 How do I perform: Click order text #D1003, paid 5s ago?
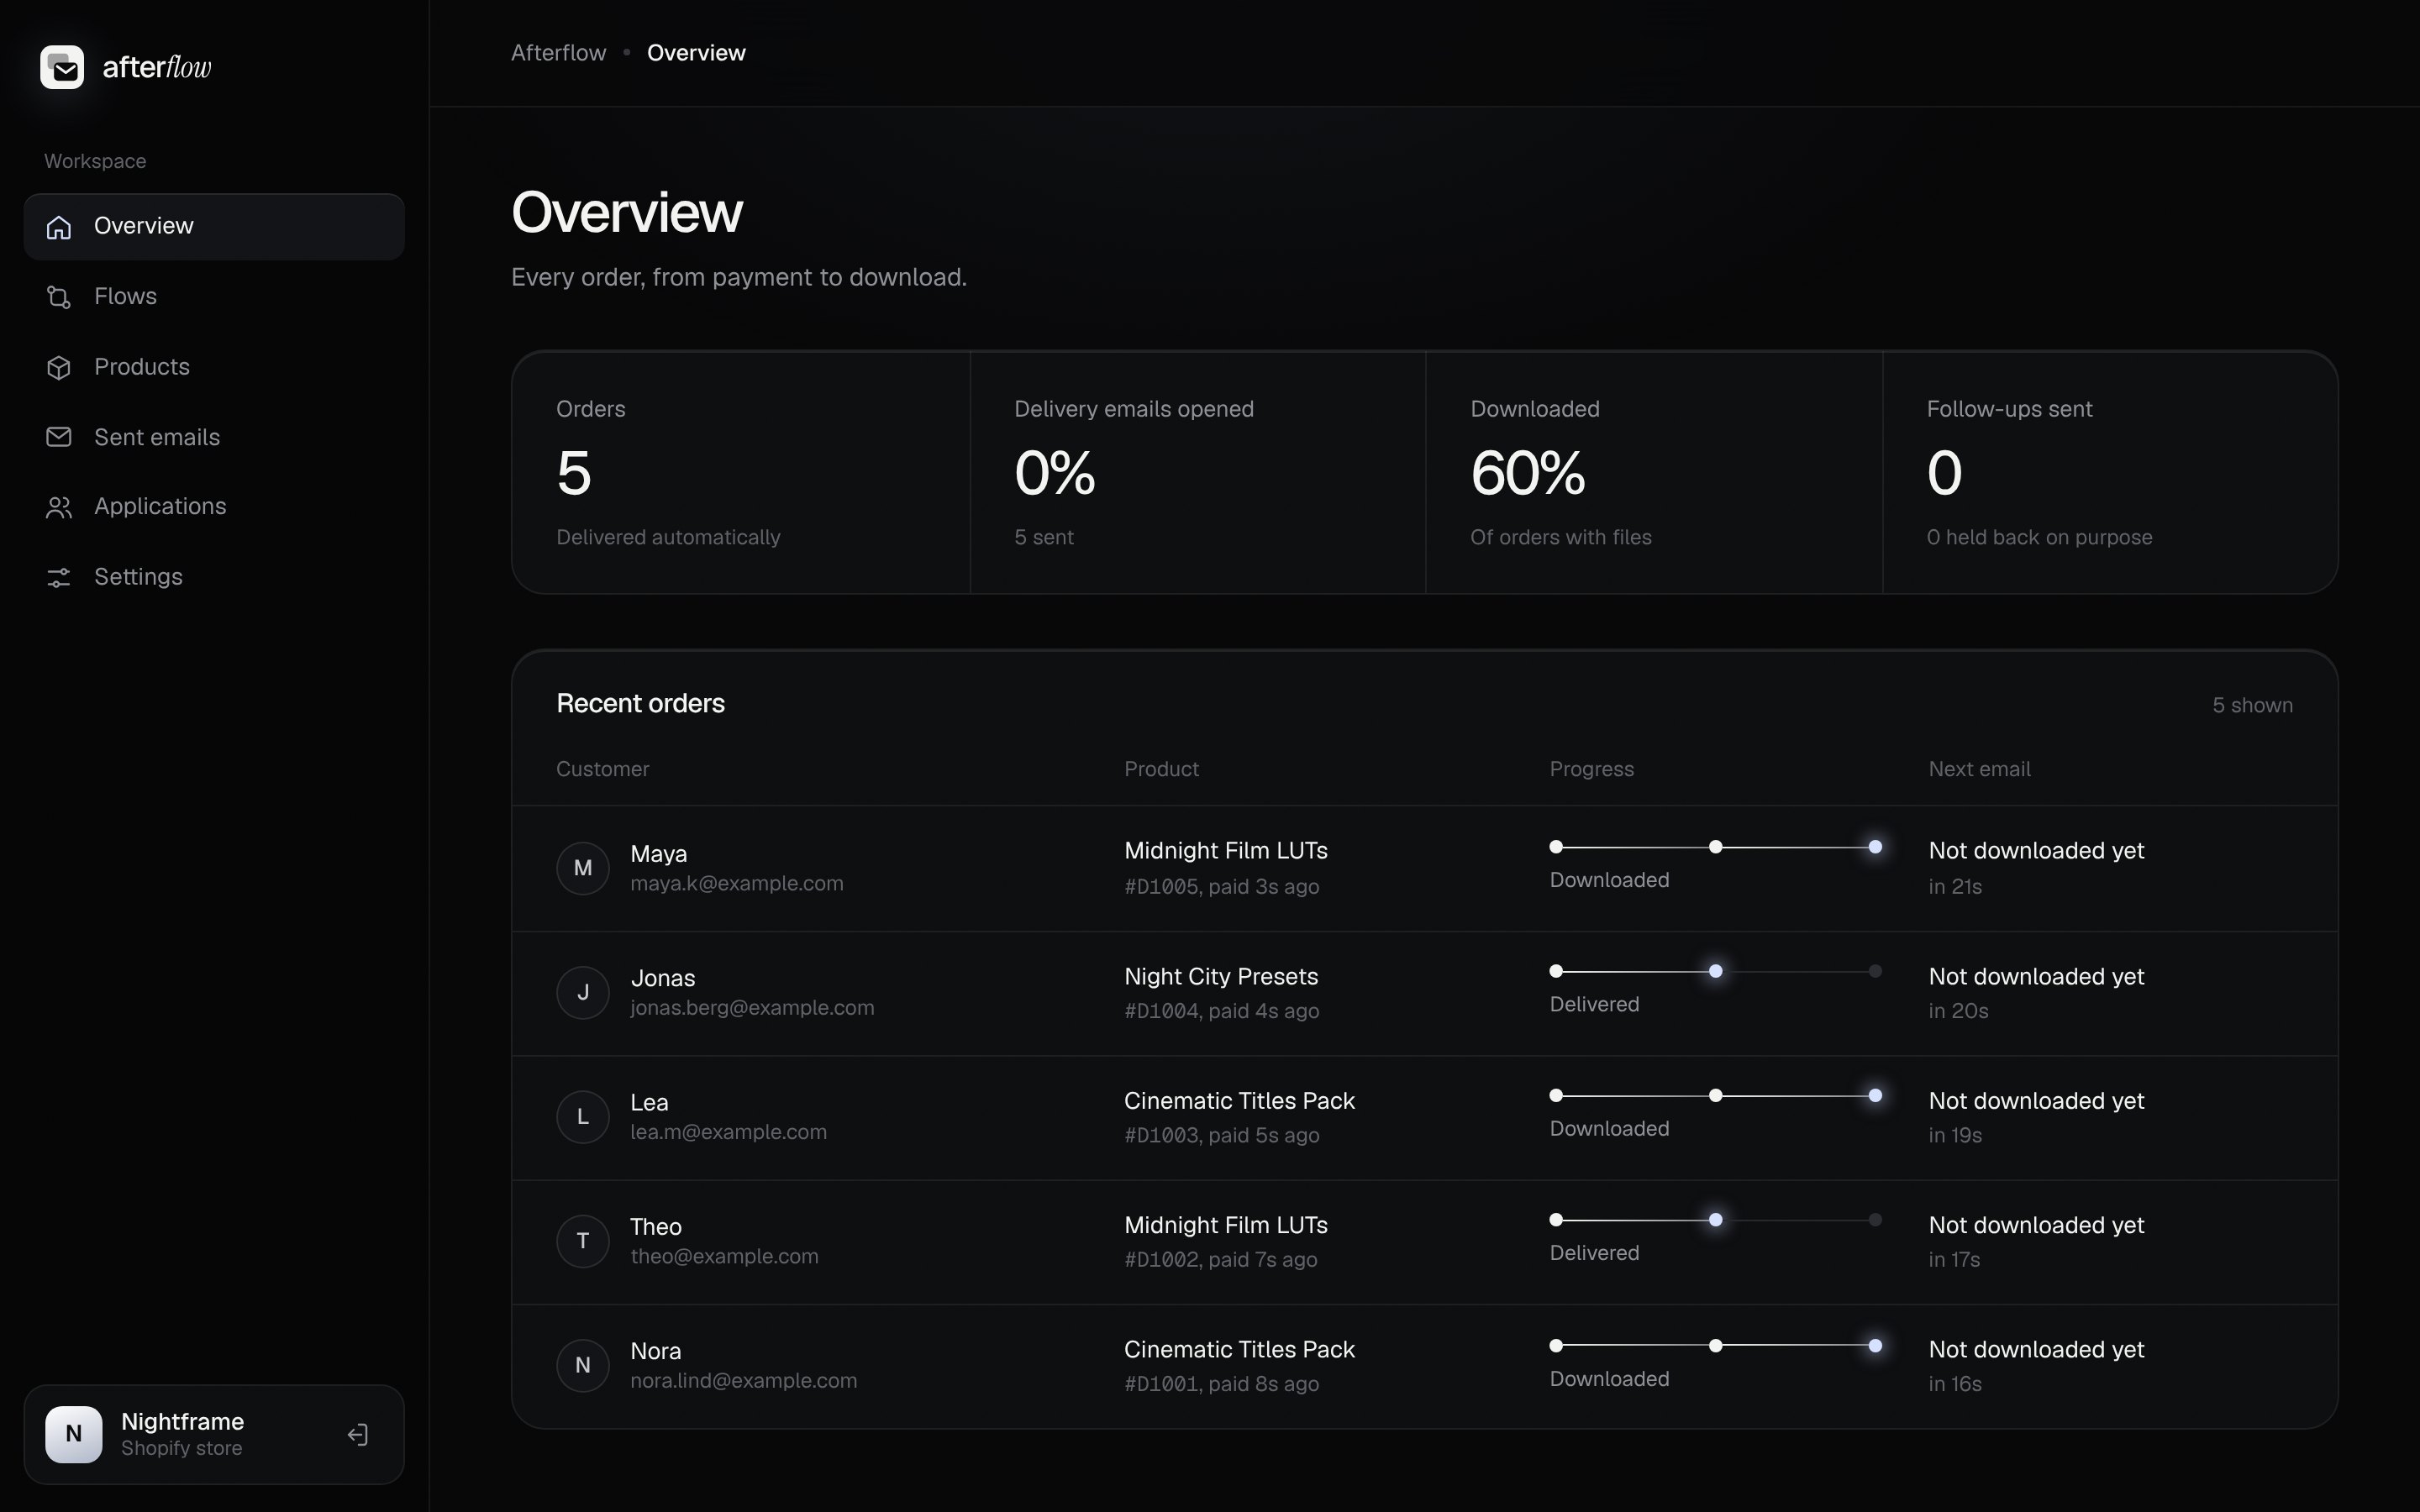click(x=1222, y=1136)
